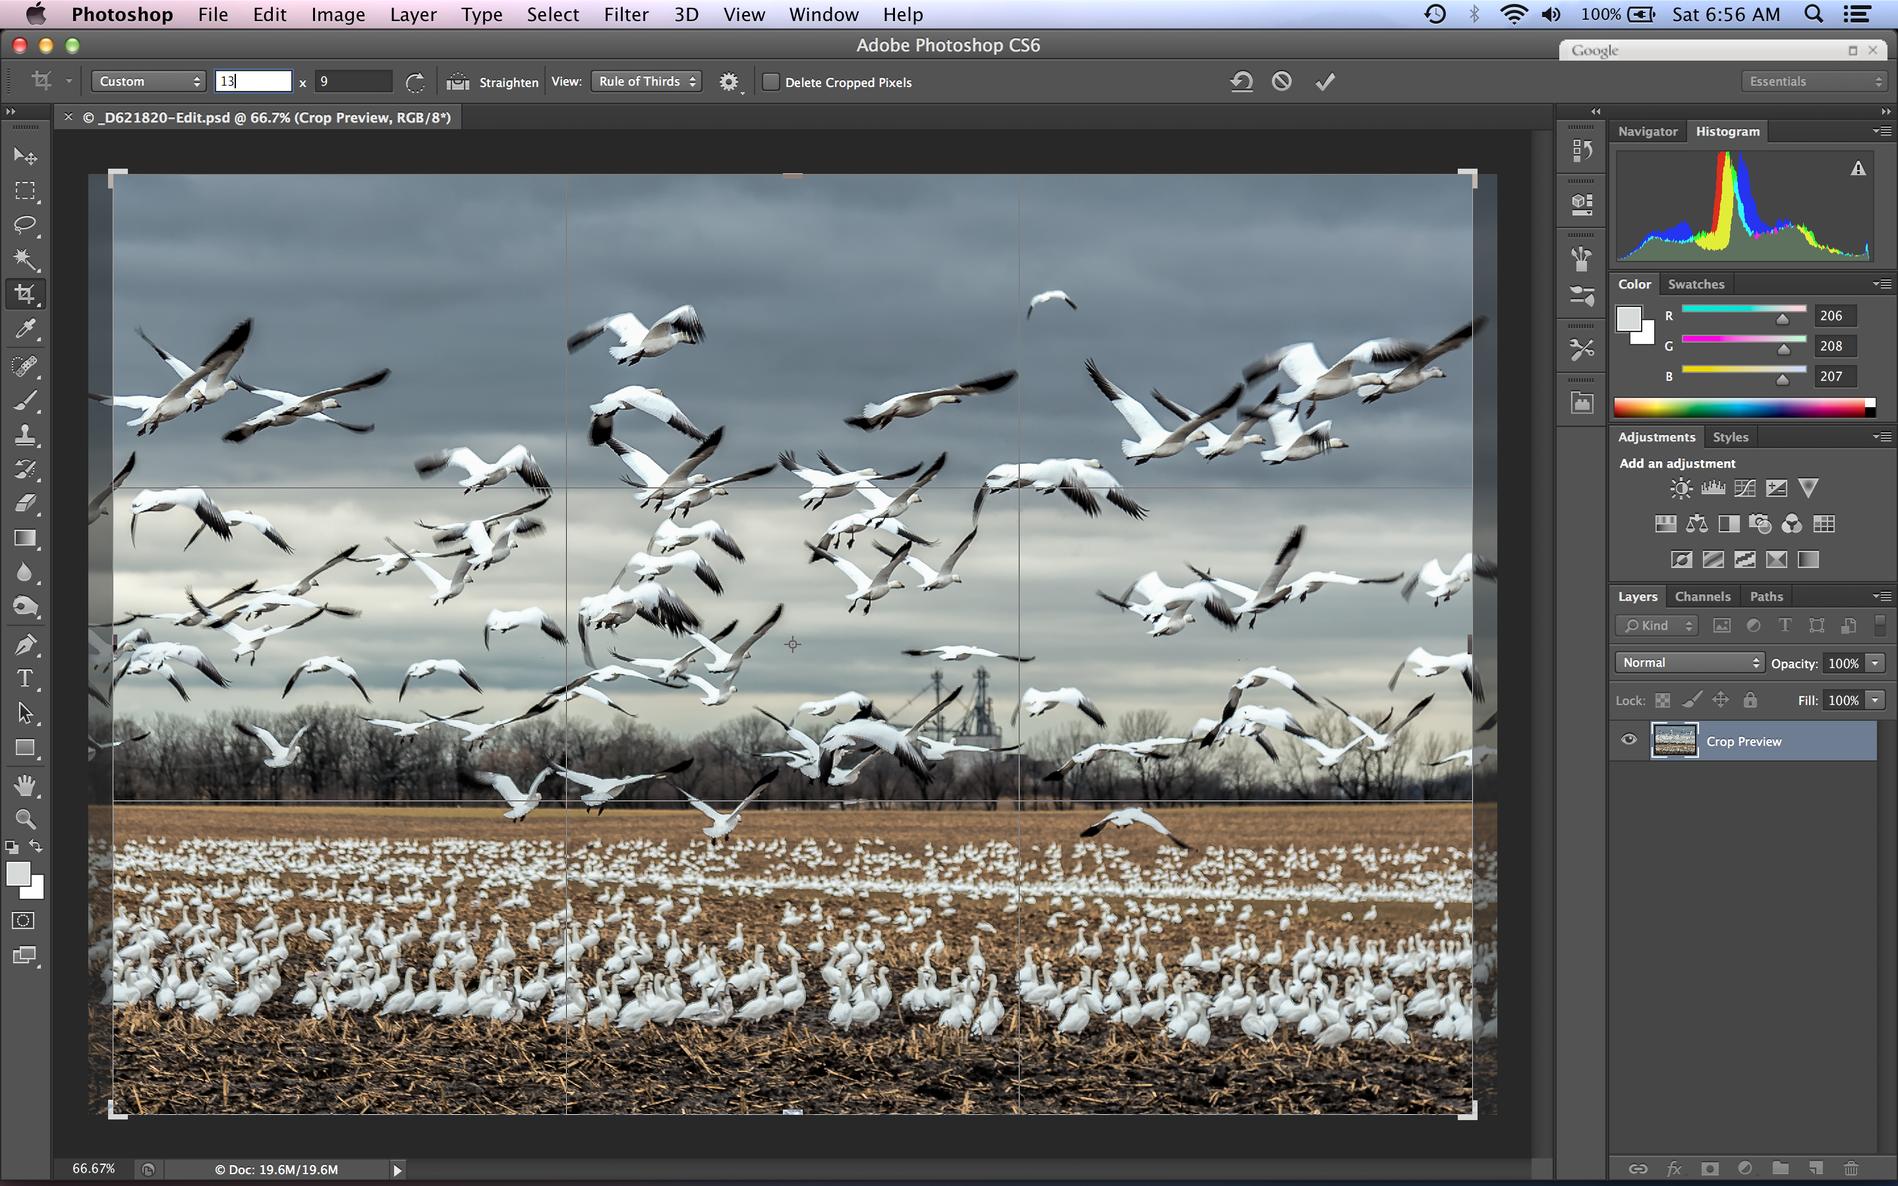Viewport: 1898px width, 1186px height.
Task: Enable Delete Cropped Pixels checkbox
Action: click(771, 82)
